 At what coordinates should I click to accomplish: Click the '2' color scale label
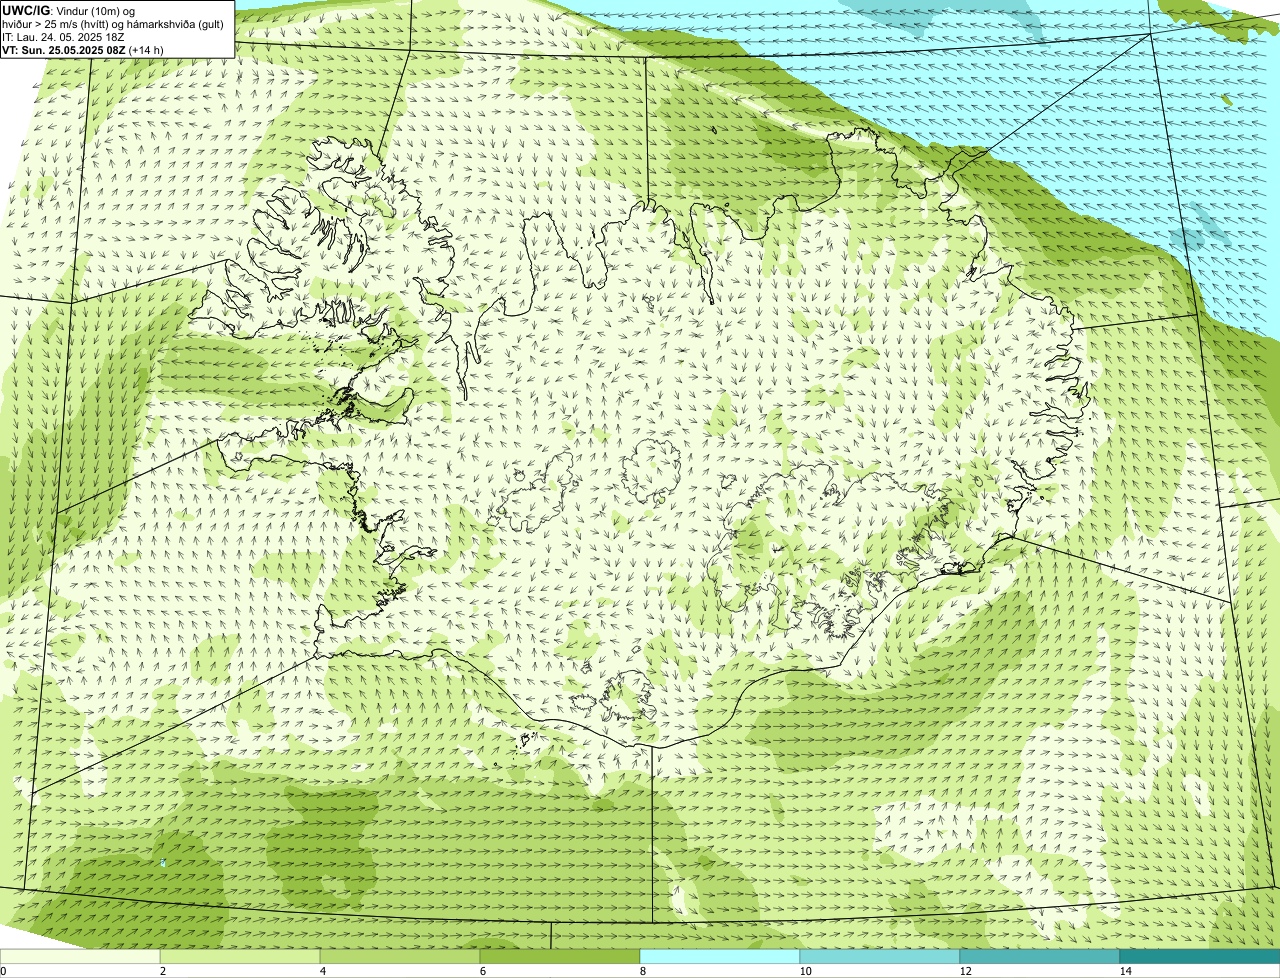(x=162, y=971)
